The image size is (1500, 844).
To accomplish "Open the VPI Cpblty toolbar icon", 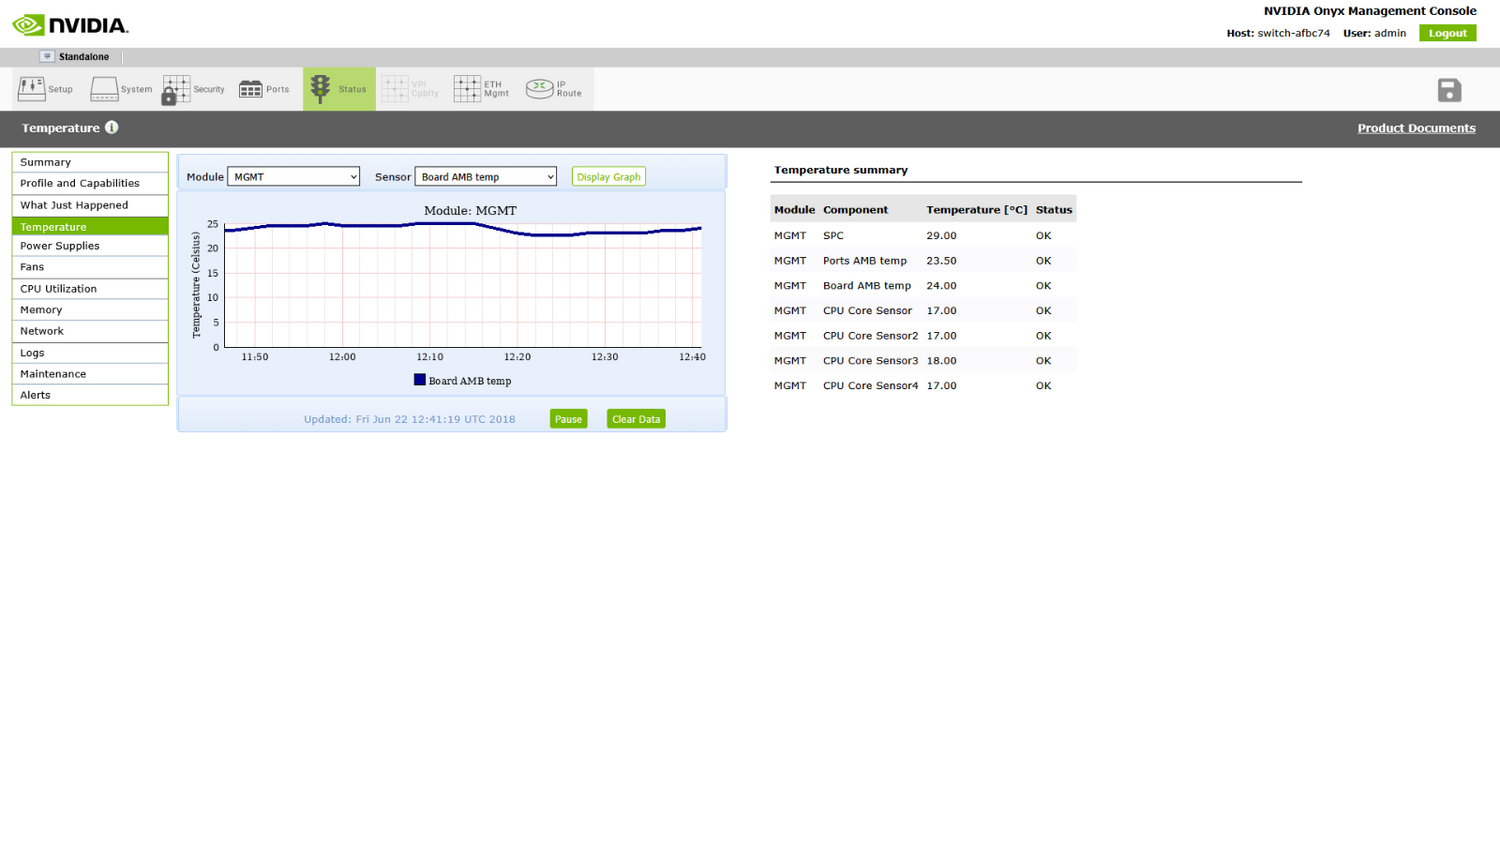I will point(411,89).
